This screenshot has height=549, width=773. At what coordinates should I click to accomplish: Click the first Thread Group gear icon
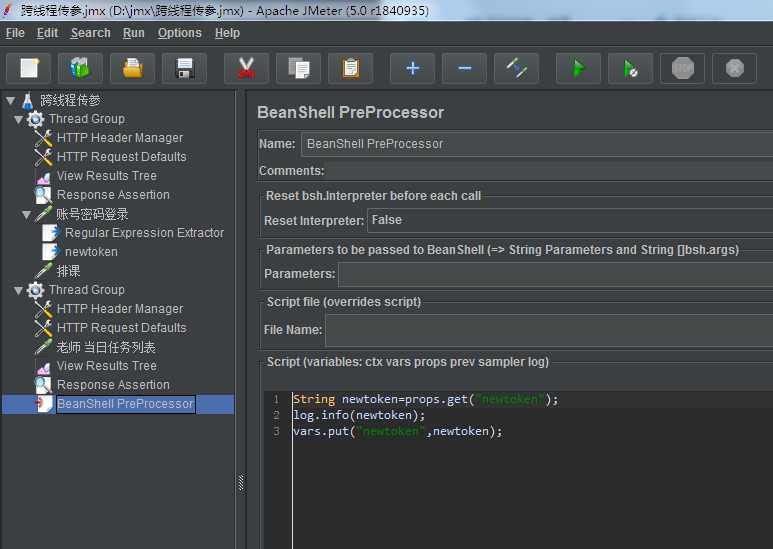point(35,119)
